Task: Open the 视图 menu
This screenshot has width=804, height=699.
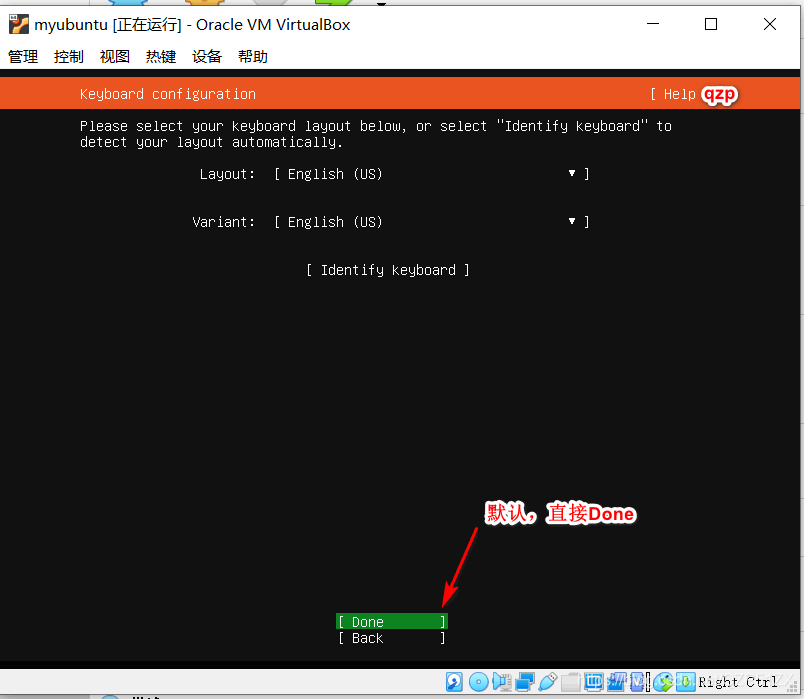Action: [115, 56]
